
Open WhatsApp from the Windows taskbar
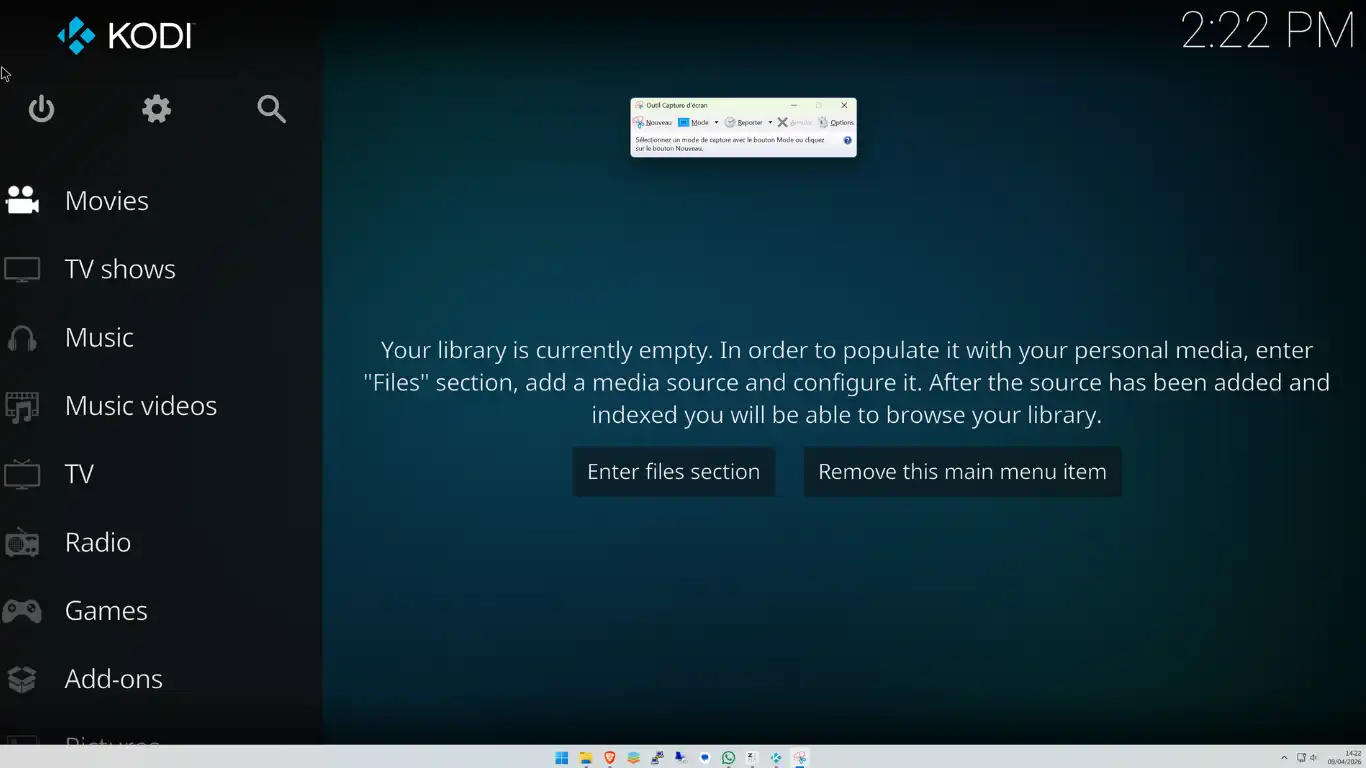pos(728,758)
